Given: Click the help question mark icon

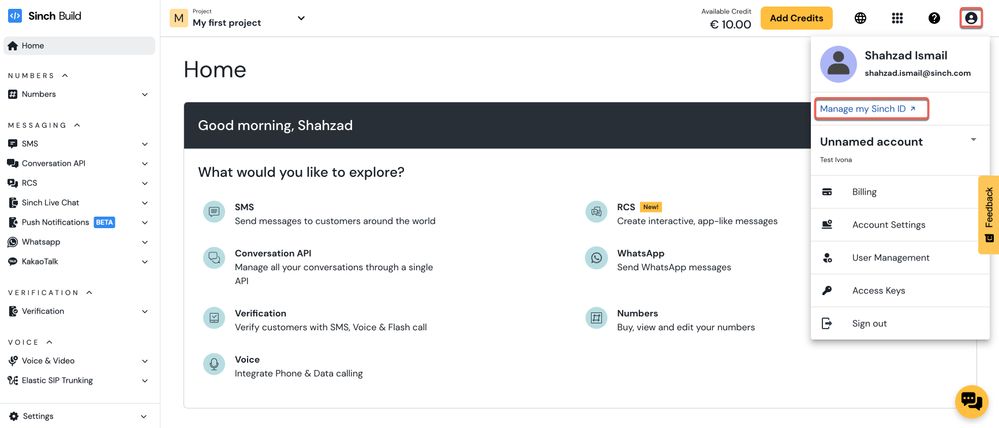Looking at the screenshot, I should click(x=934, y=18).
